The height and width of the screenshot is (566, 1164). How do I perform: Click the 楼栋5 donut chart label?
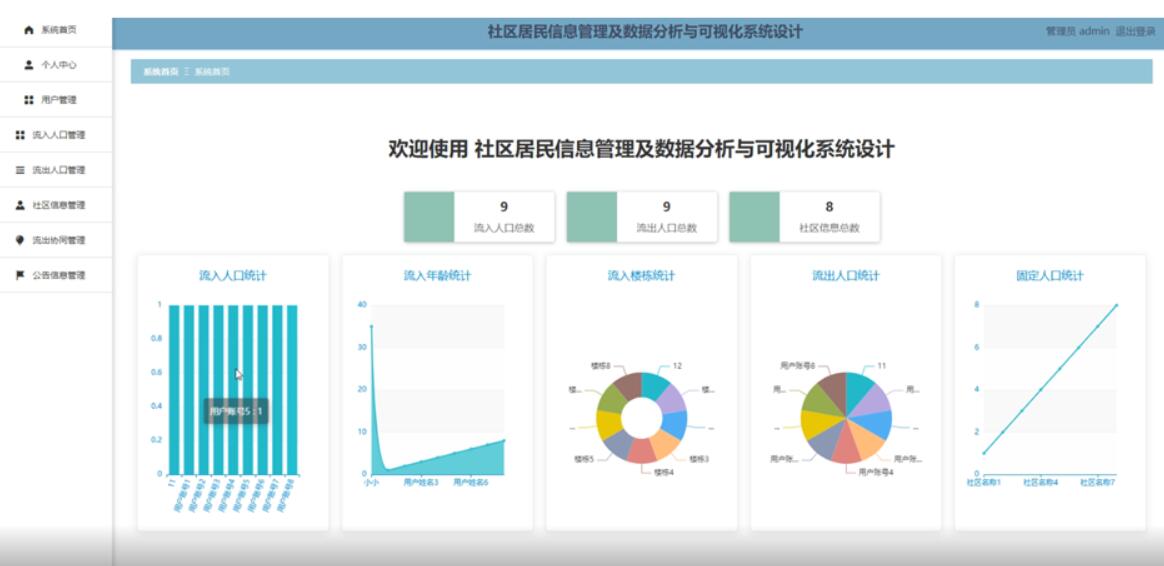583,459
